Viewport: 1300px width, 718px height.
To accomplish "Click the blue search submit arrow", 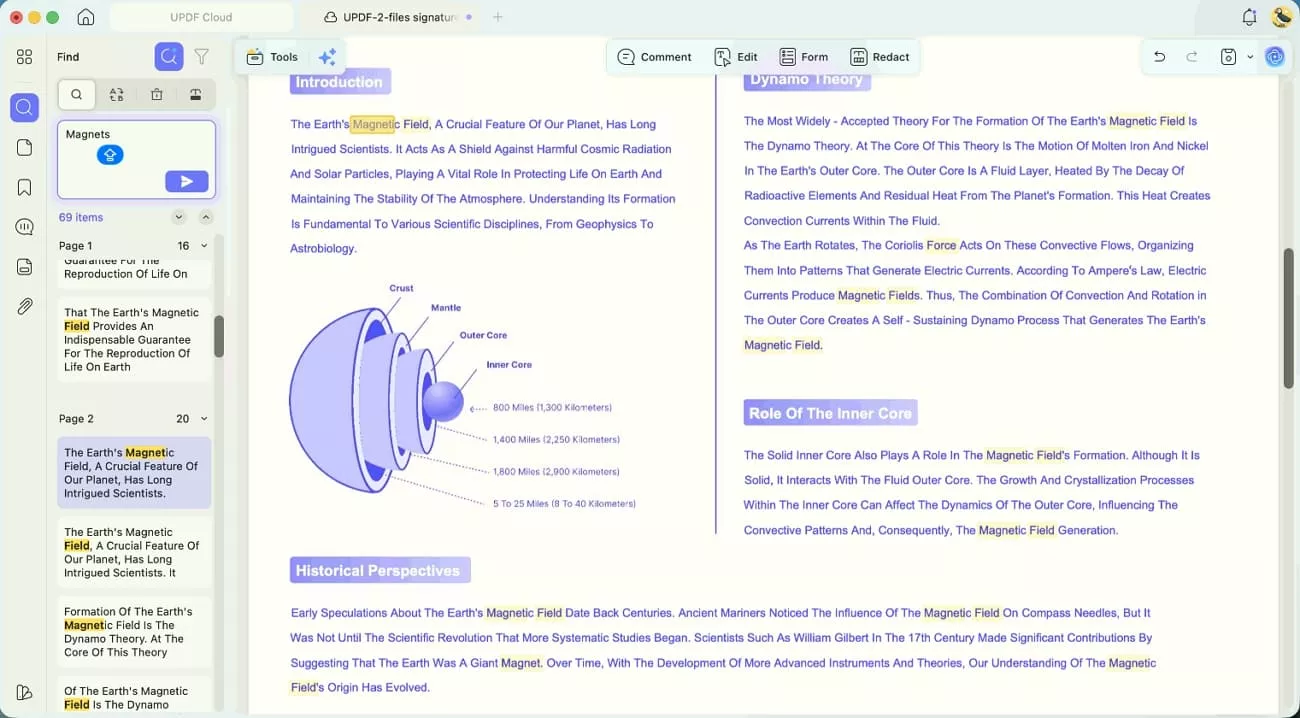I will 186,181.
